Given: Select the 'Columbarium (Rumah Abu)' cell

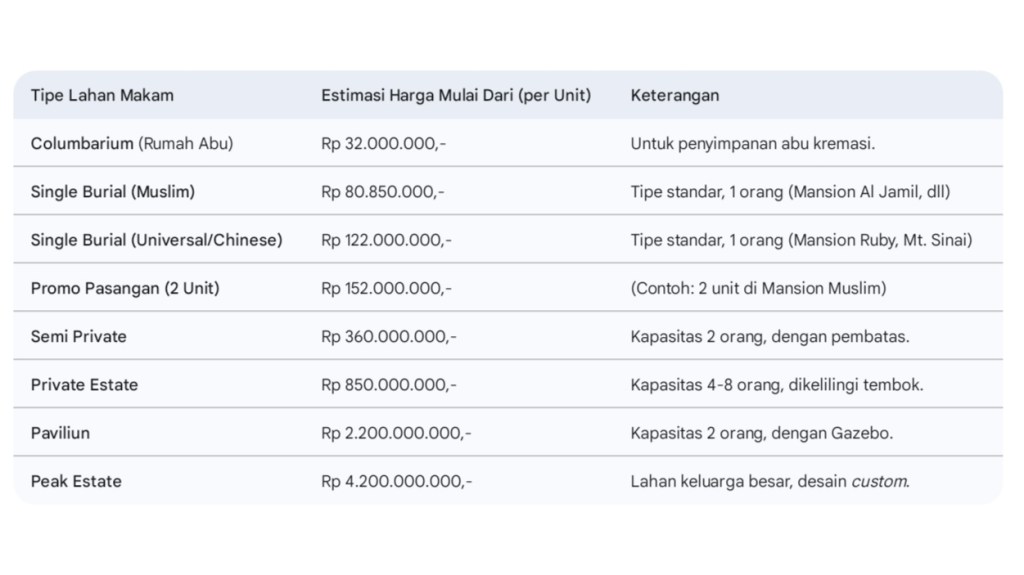Looking at the screenshot, I should coord(132,144).
